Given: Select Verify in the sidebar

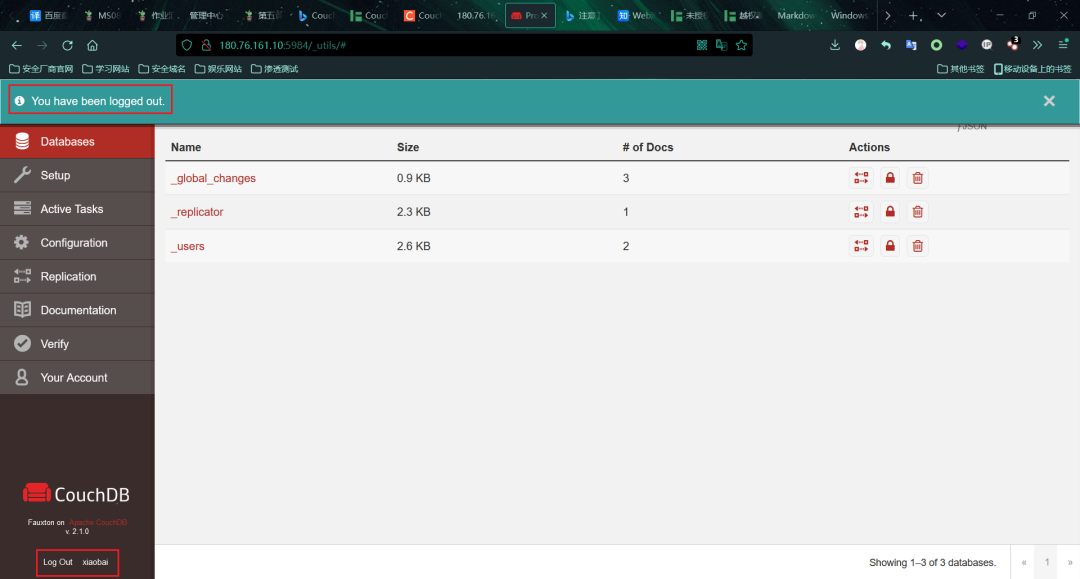Looking at the screenshot, I should click(x=77, y=344).
